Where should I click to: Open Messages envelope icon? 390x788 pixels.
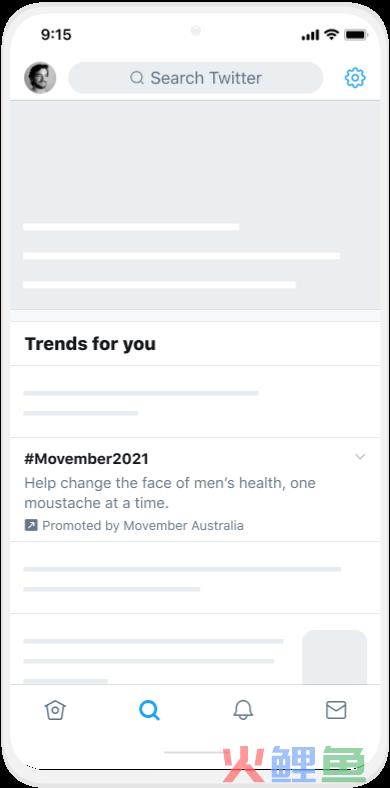[x=336, y=710]
